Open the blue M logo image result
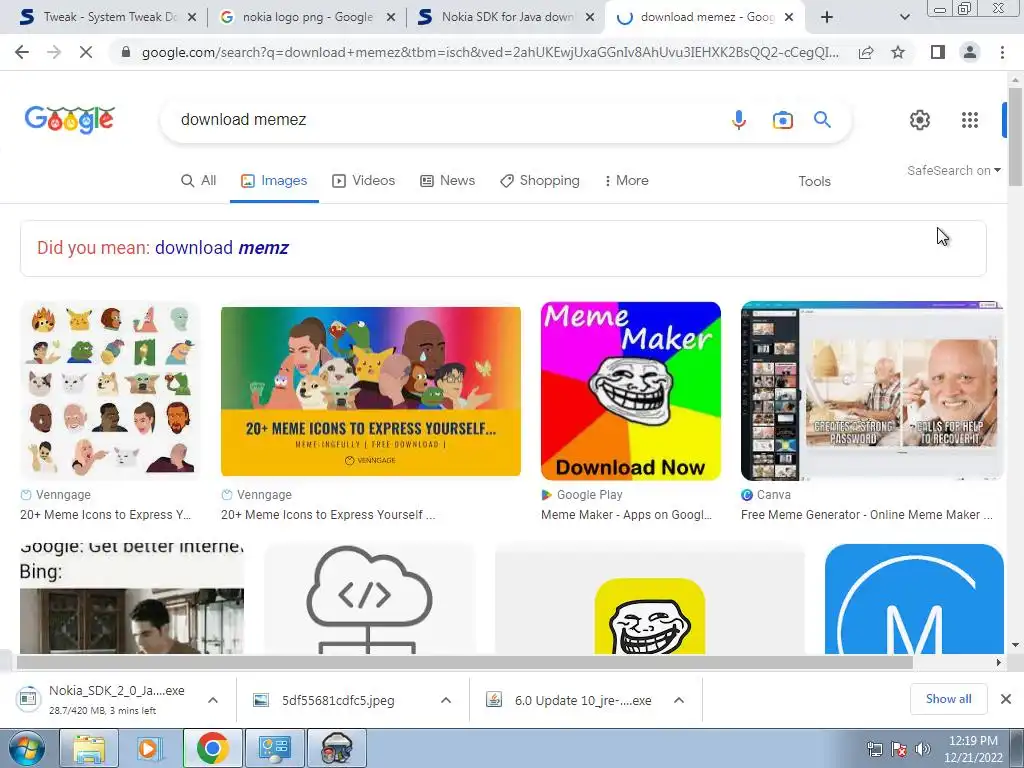Viewport: 1024px width, 768px height. click(914, 599)
